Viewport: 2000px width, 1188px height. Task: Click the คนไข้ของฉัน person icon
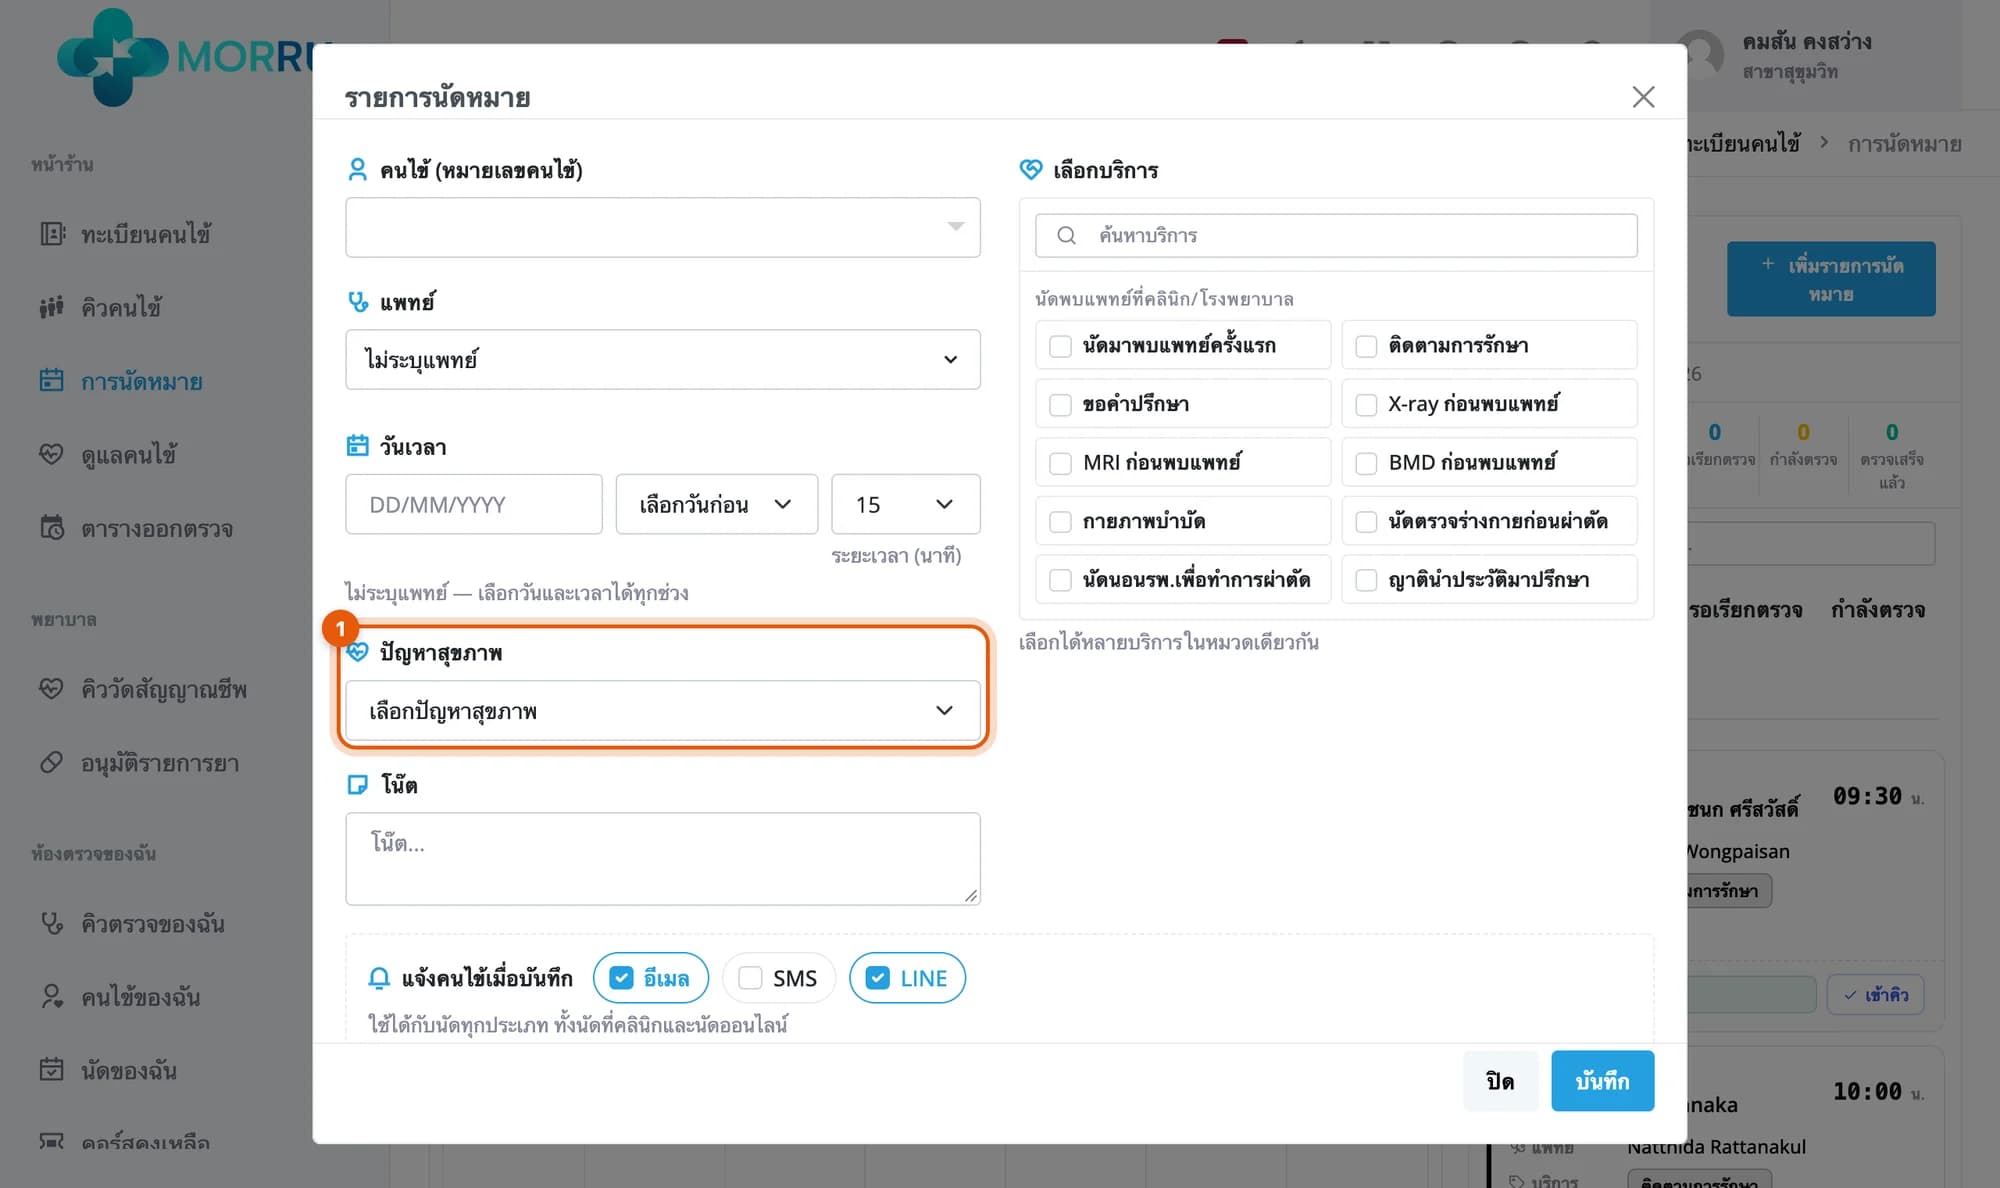(52, 997)
